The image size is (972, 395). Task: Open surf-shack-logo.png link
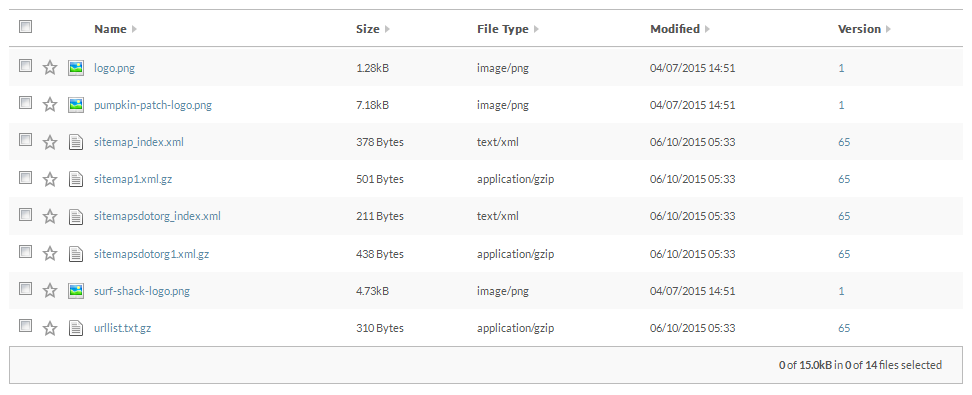(142, 291)
